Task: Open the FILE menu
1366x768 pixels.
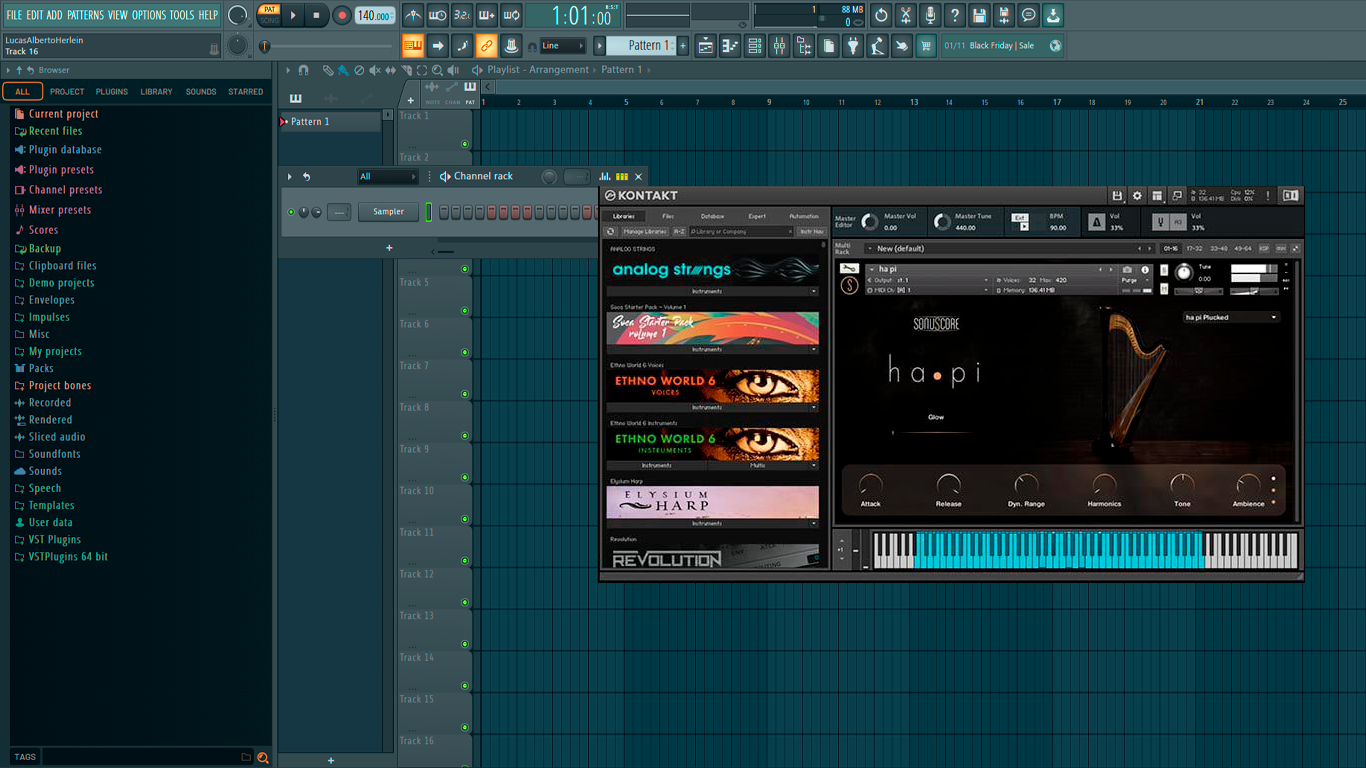Action: (x=14, y=15)
